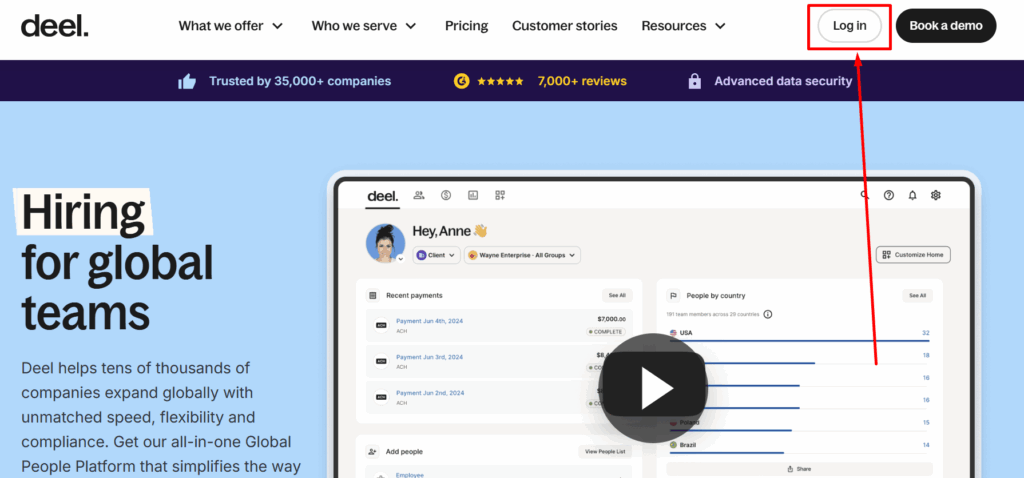Viewport: 1024px width, 478px height.
Task: Click the COMPLETE status badge for $7,000.00 payment
Action: (605, 332)
